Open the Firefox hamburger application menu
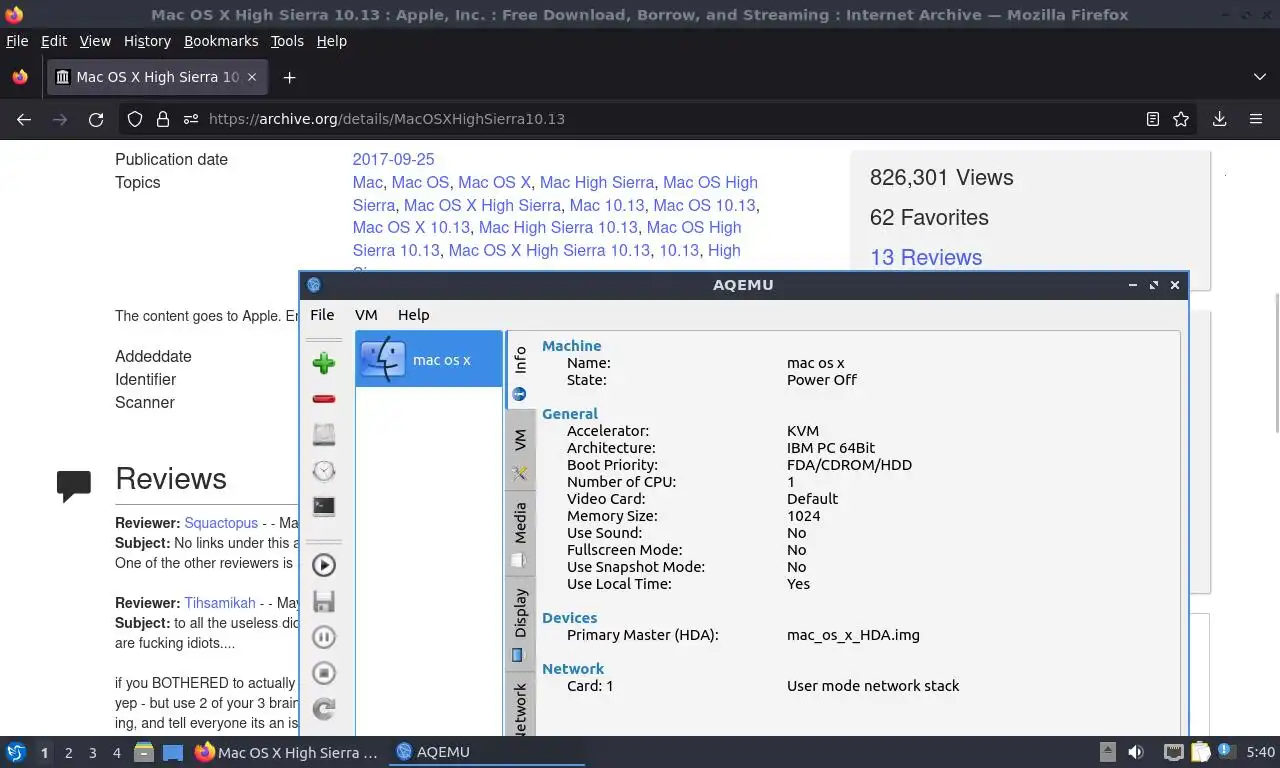The width and height of the screenshot is (1280, 768). (x=1256, y=119)
